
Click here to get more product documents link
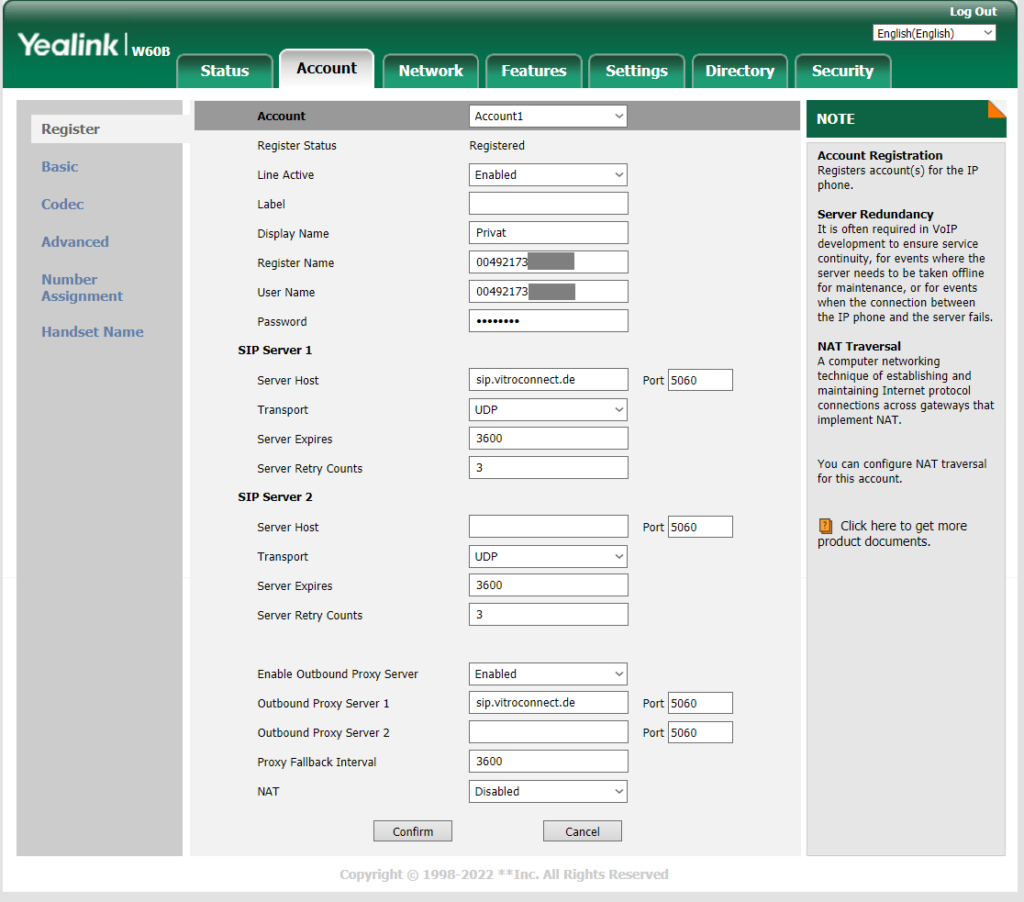(x=892, y=534)
